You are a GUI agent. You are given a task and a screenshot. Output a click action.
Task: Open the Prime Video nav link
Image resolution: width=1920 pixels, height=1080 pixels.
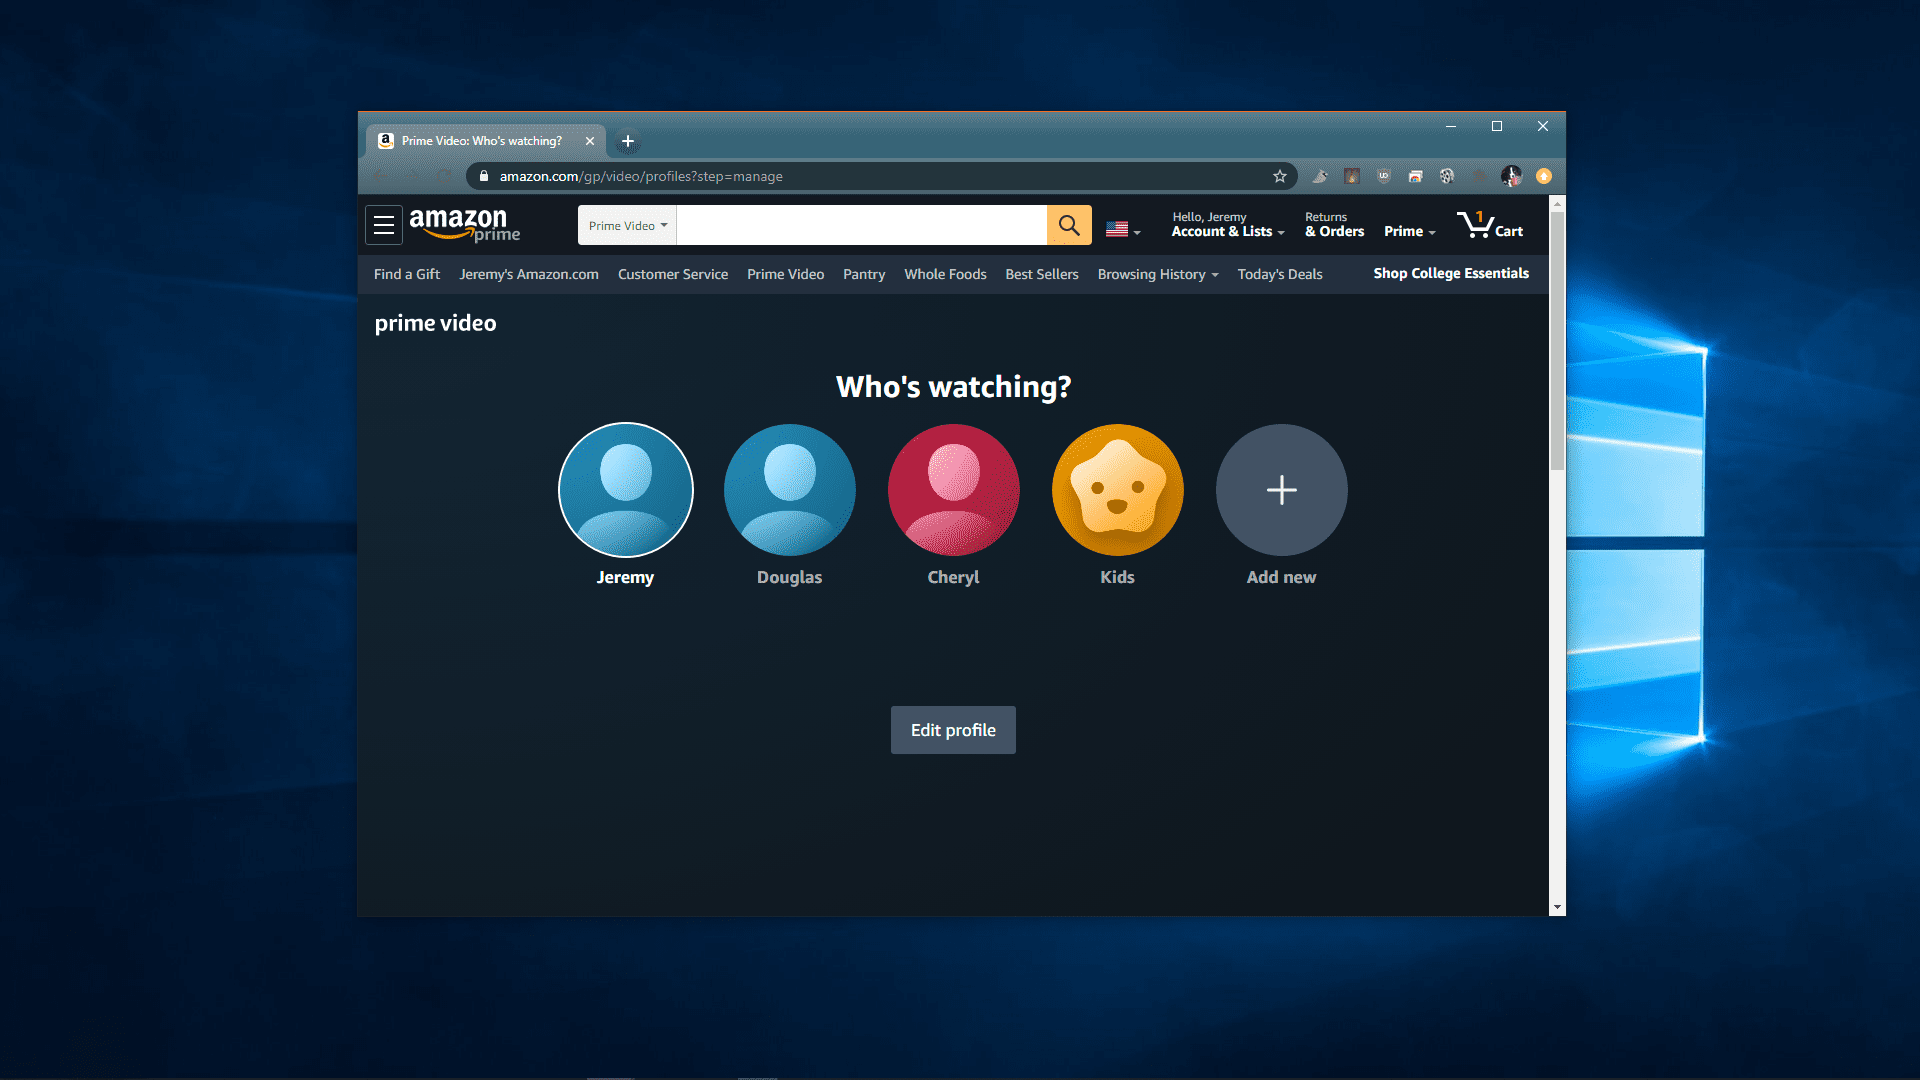coord(786,274)
